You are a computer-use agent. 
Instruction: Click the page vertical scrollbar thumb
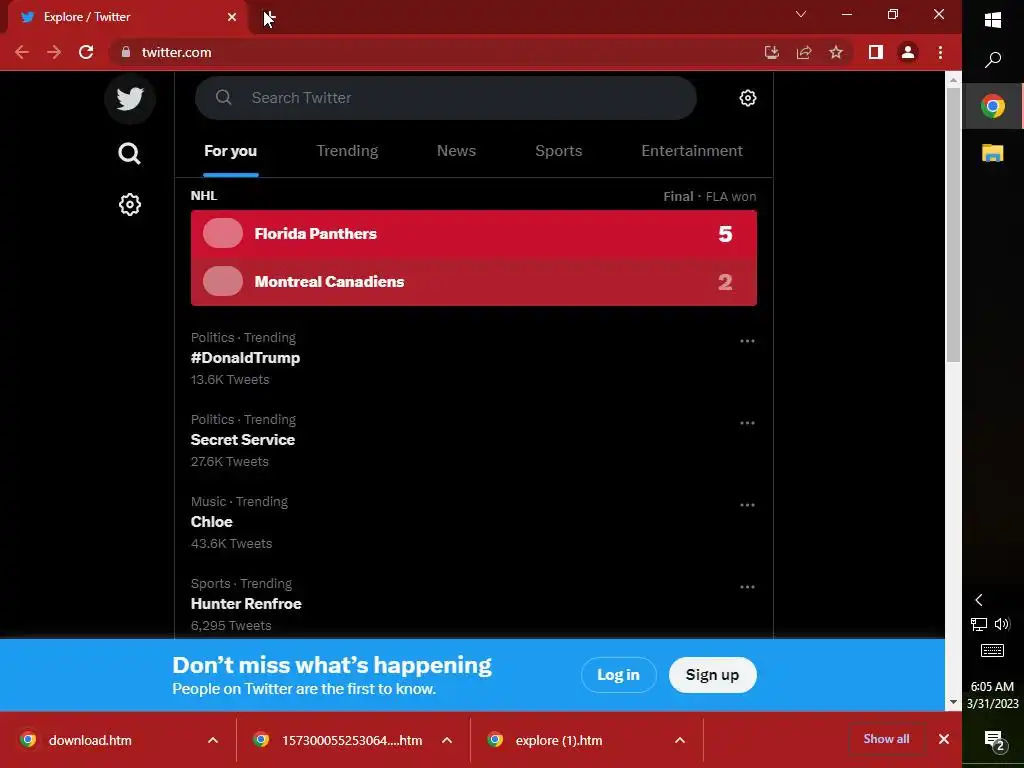(x=953, y=224)
